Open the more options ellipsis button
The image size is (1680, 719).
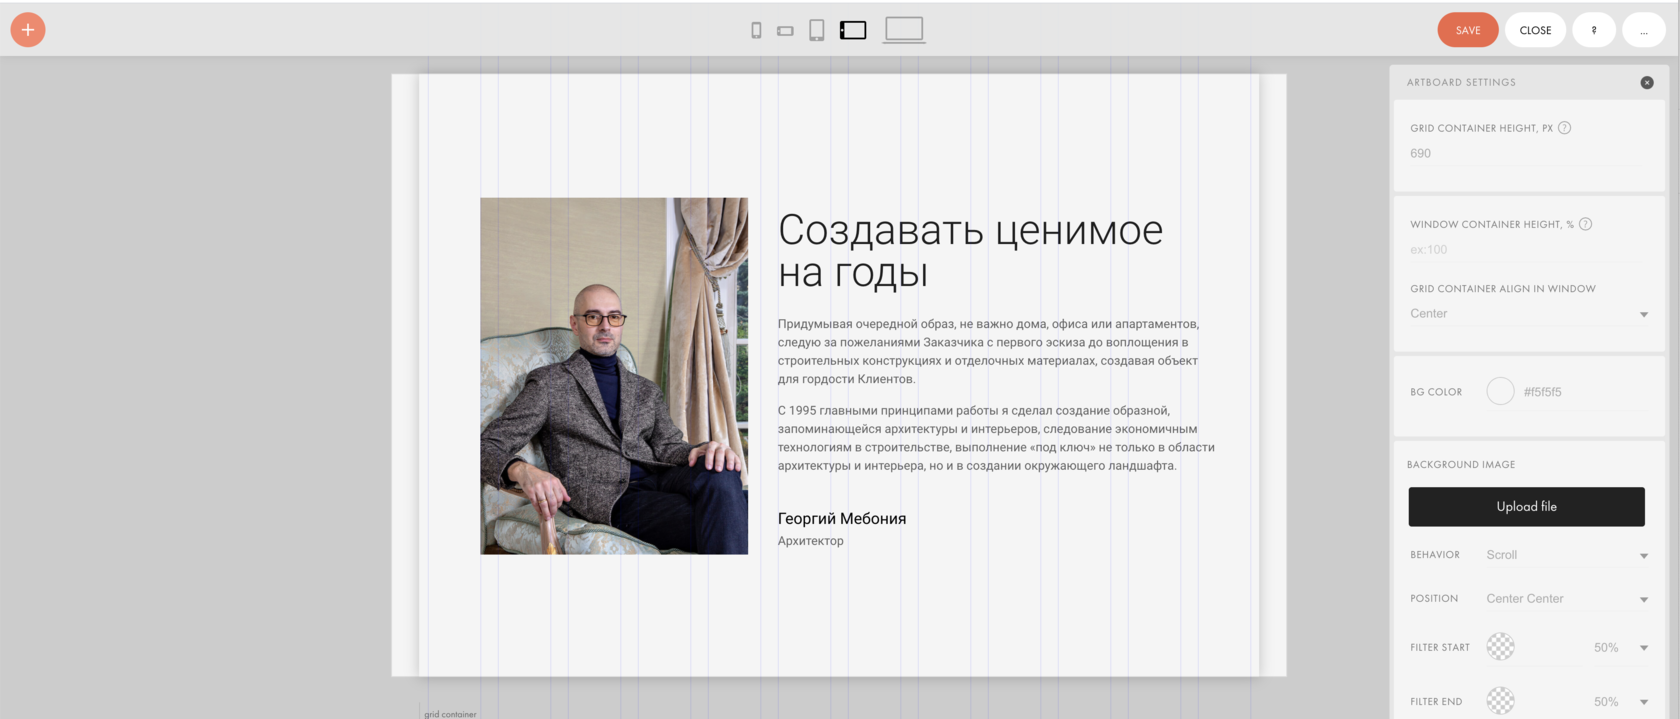point(1643,30)
